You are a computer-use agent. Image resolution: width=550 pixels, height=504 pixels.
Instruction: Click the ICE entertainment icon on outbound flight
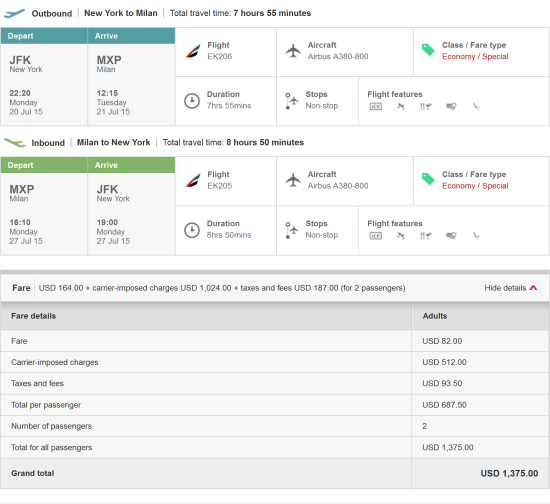[375, 106]
